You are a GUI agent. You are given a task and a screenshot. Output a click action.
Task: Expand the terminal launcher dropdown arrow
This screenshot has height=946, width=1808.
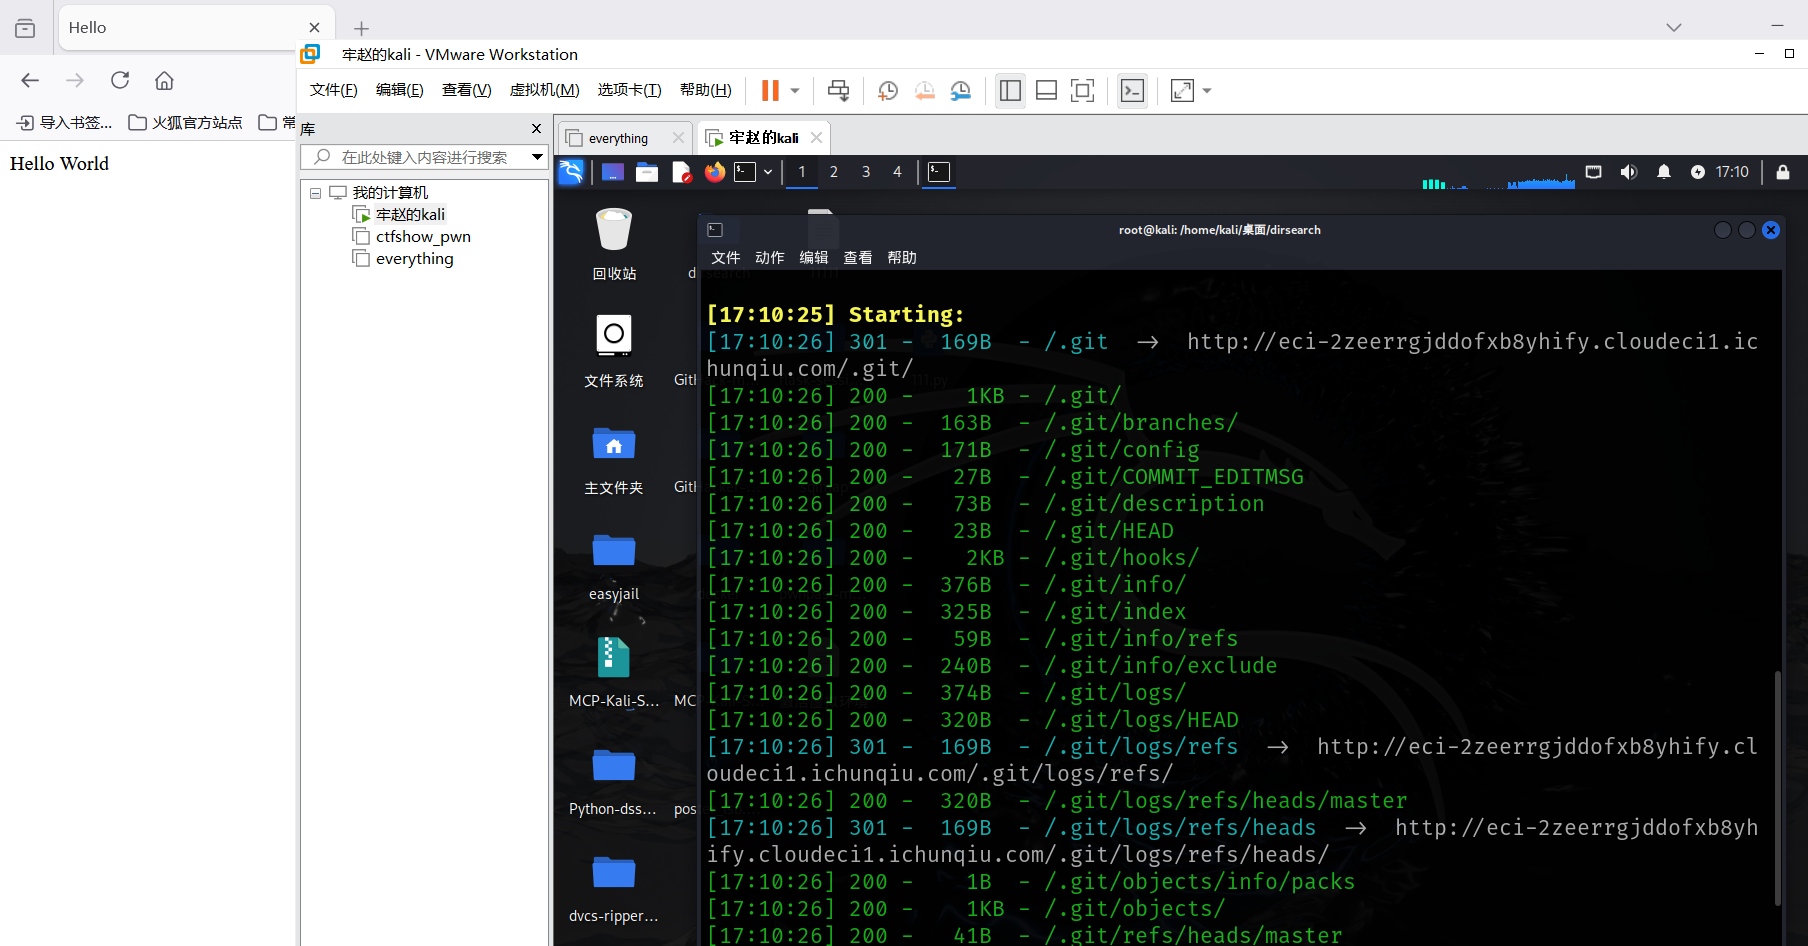coord(768,172)
